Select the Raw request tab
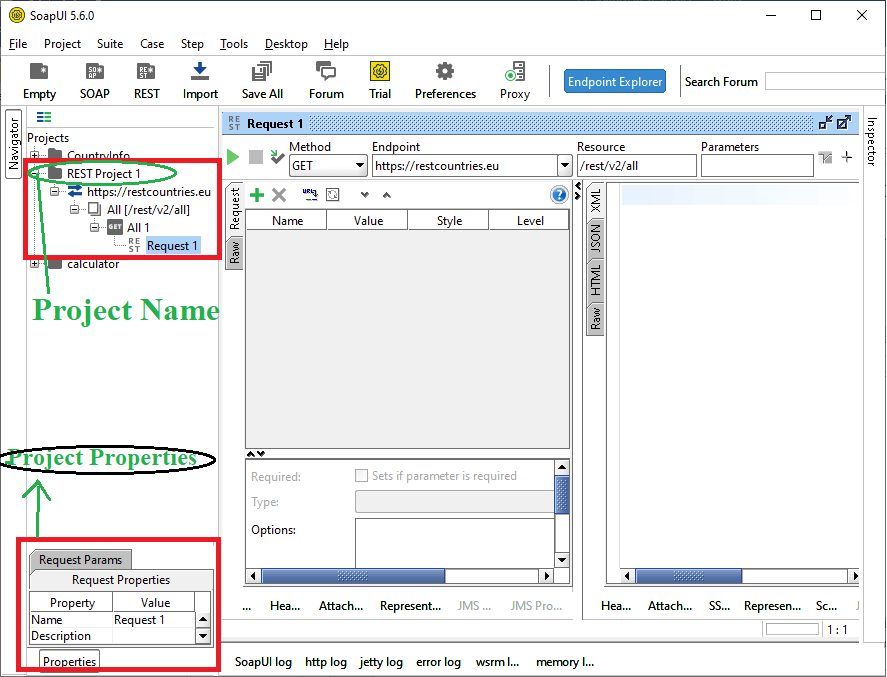 (235, 253)
